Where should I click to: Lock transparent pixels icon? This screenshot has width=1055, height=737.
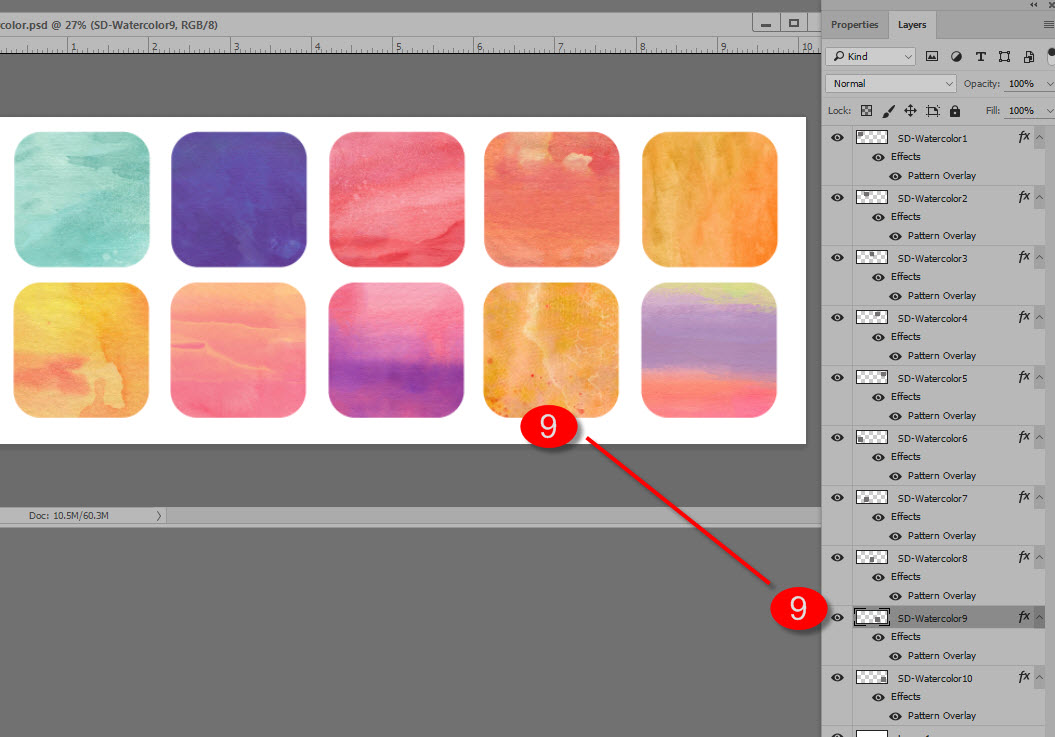(x=867, y=110)
